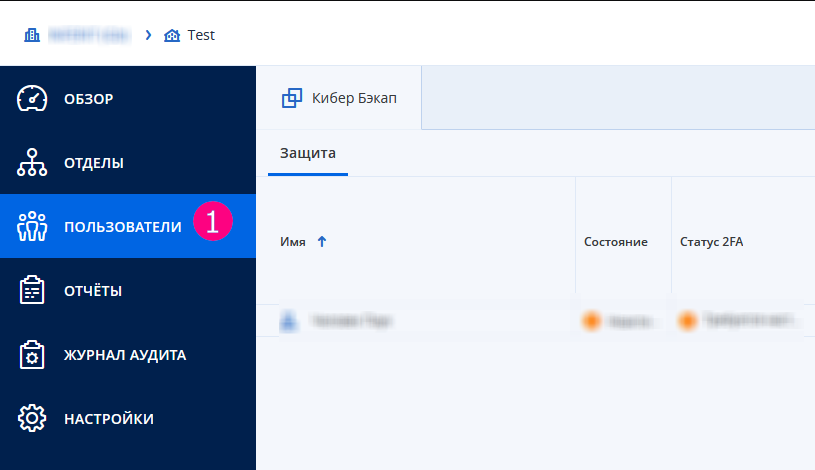Click the orange status indicator under Состояние
This screenshot has width=815, height=470.
click(591, 321)
